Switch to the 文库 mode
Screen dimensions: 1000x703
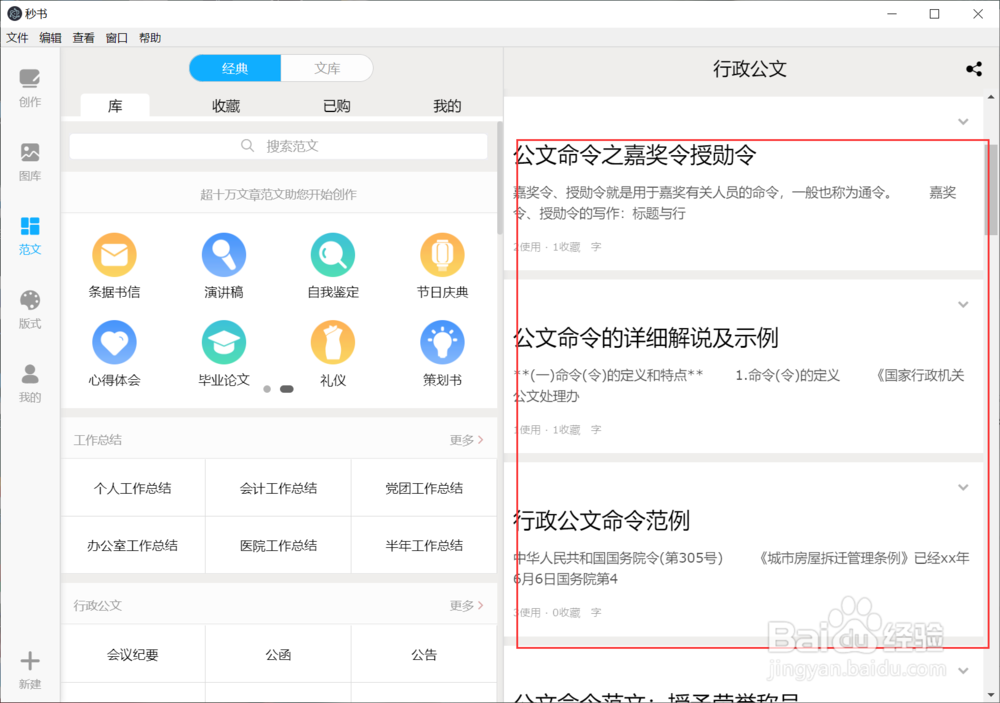click(327, 68)
